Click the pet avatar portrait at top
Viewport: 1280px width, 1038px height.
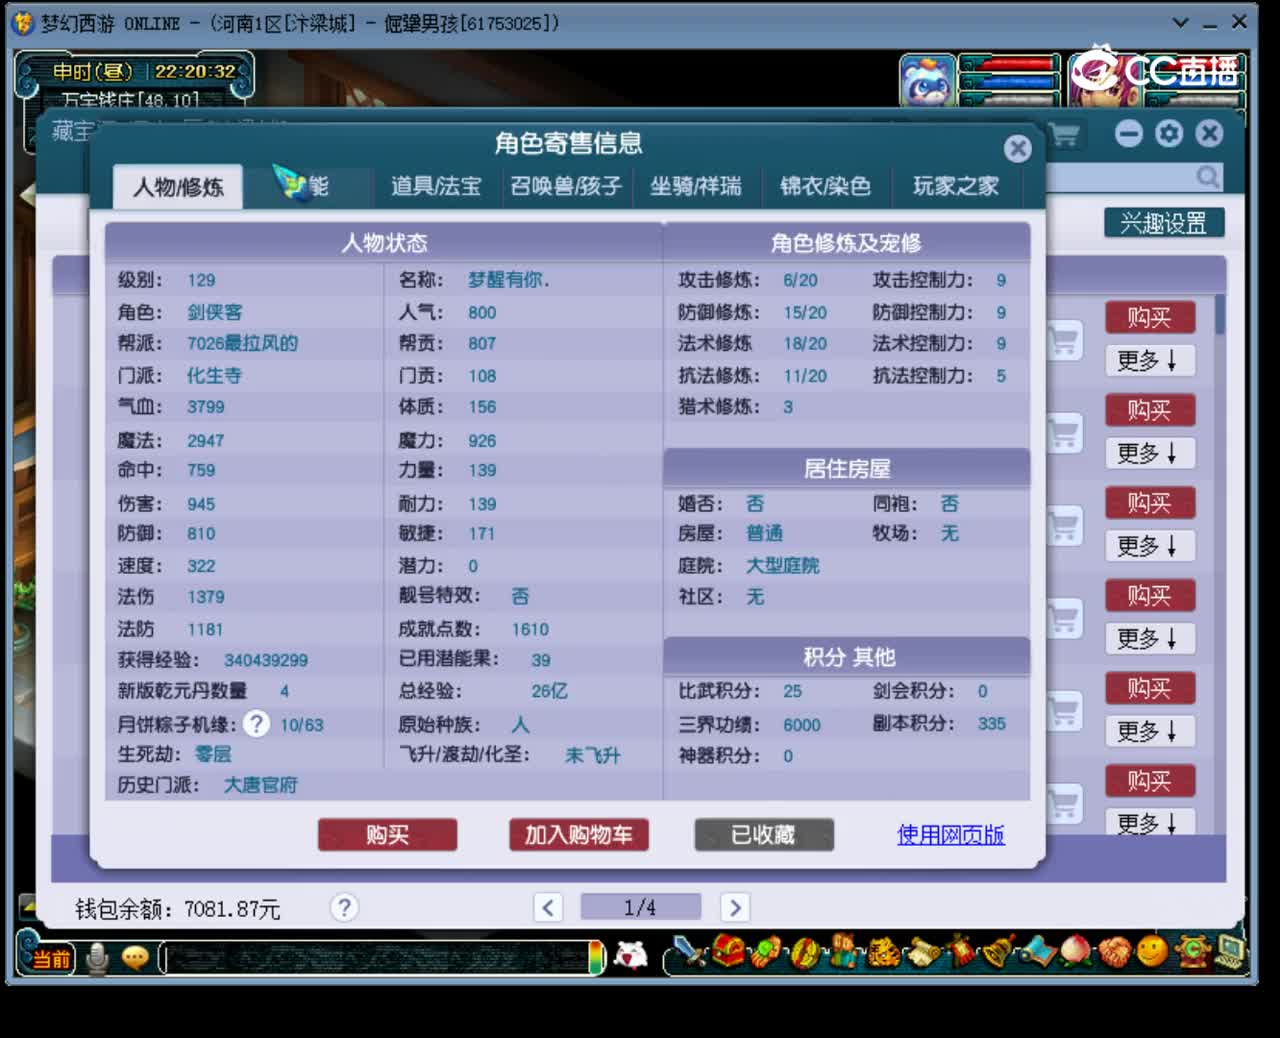[x=927, y=80]
